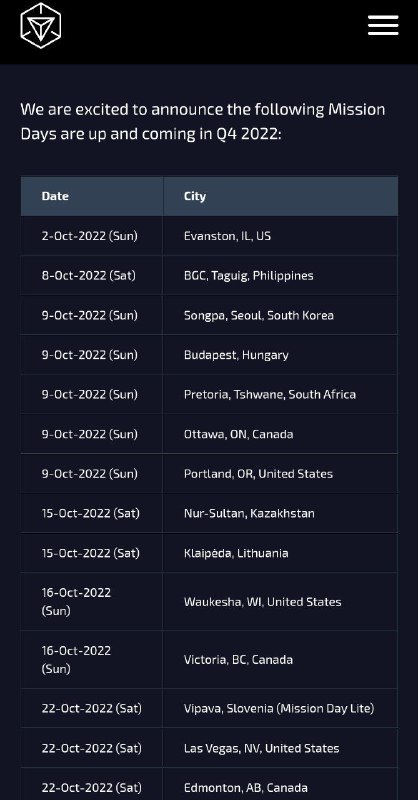Select the BGC, Taguig, Philippines entry
The image size is (418, 800).
[249, 276]
